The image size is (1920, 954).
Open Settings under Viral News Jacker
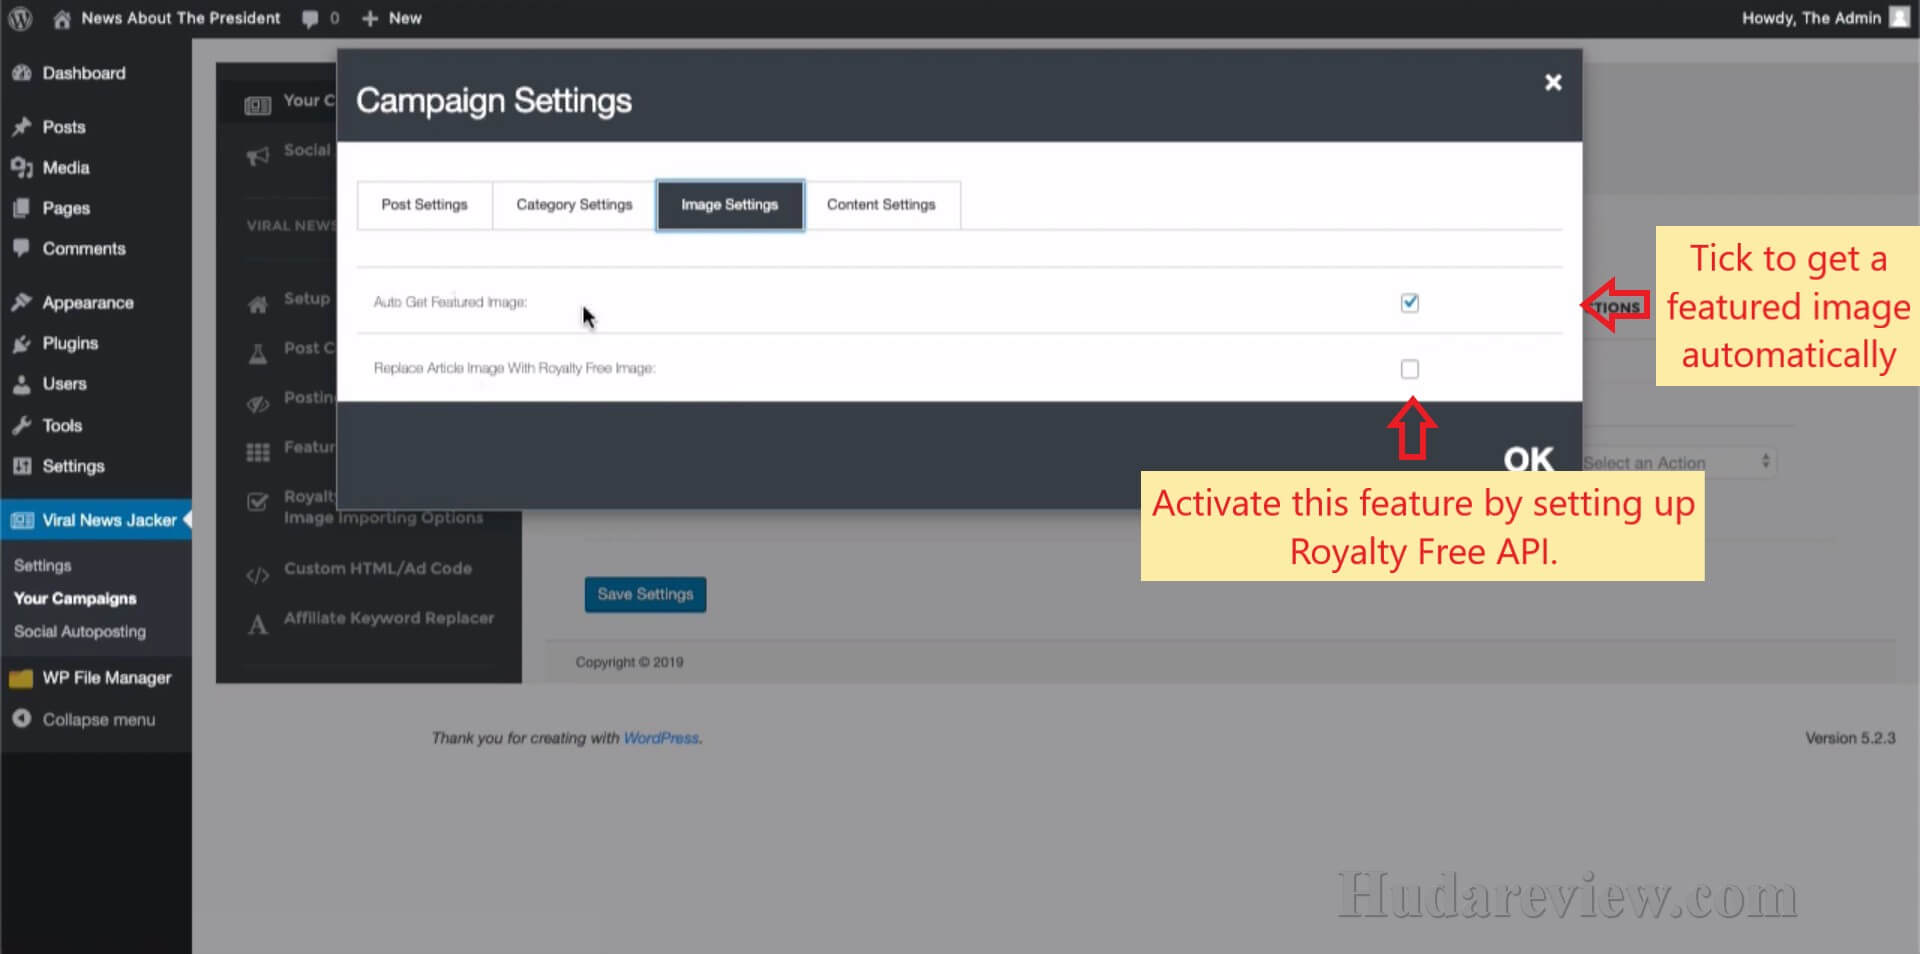click(43, 565)
